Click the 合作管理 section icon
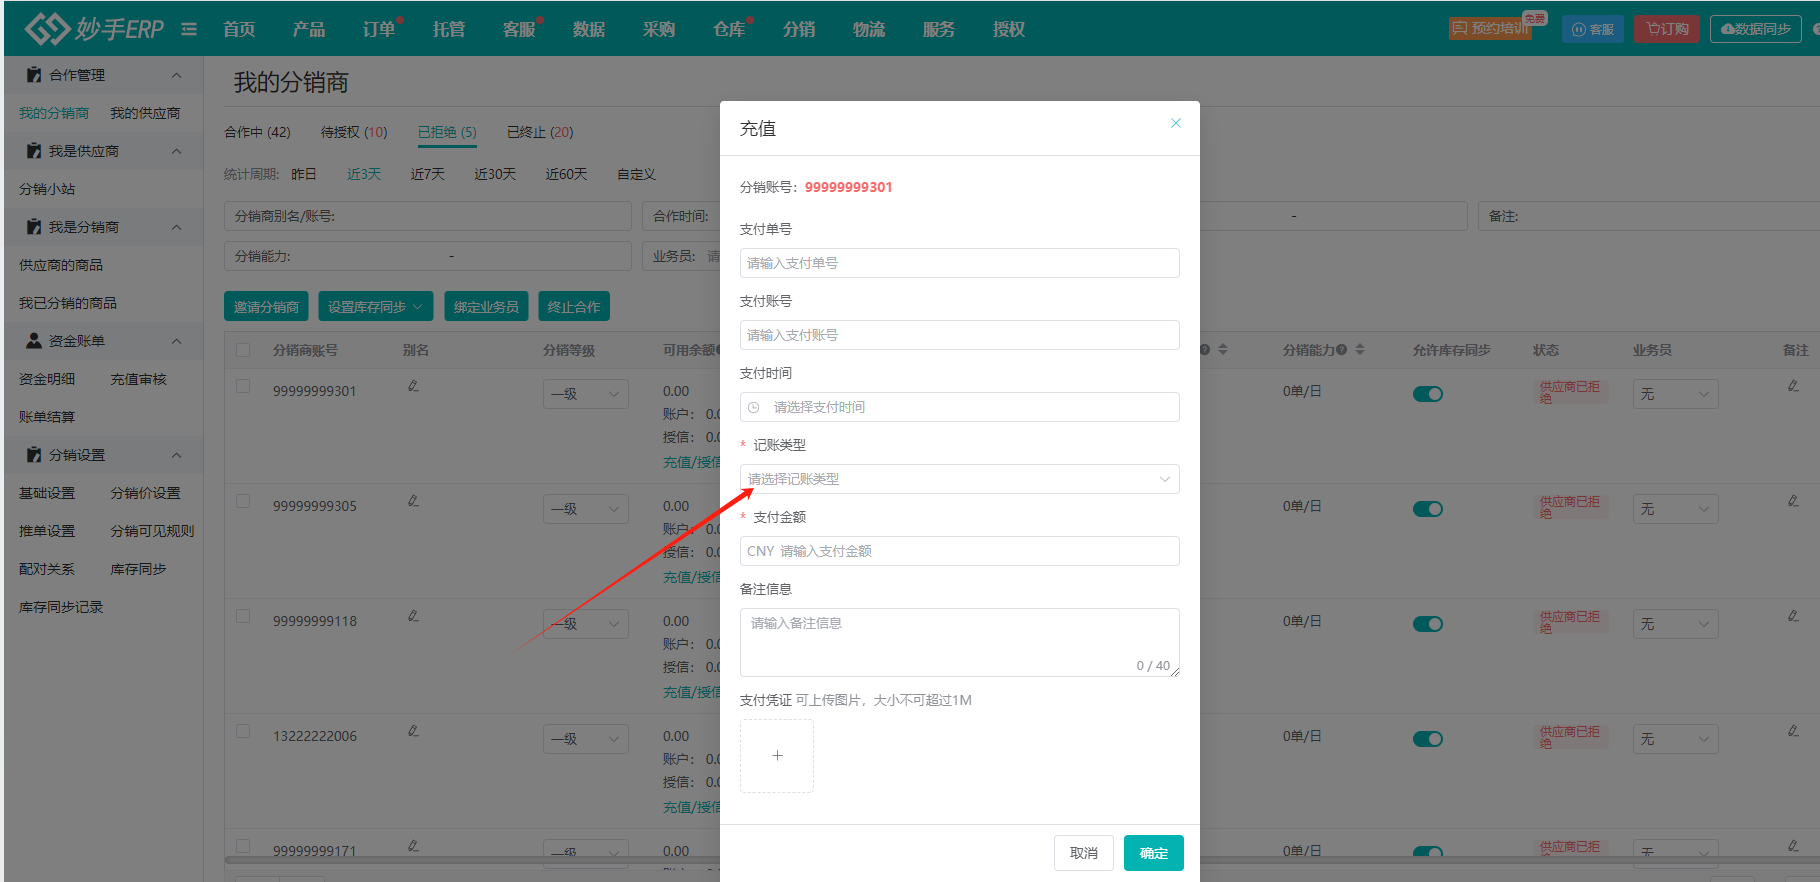The height and width of the screenshot is (882, 1820). click(x=34, y=75)
